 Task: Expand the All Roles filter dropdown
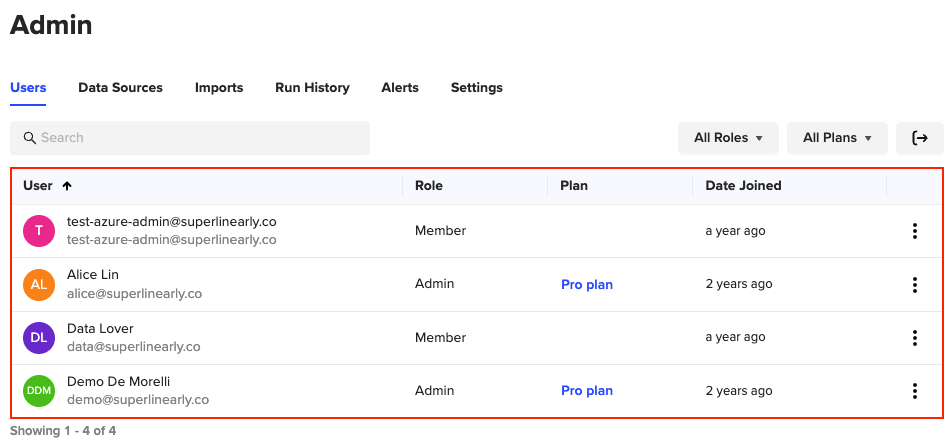tap(728, 138)
